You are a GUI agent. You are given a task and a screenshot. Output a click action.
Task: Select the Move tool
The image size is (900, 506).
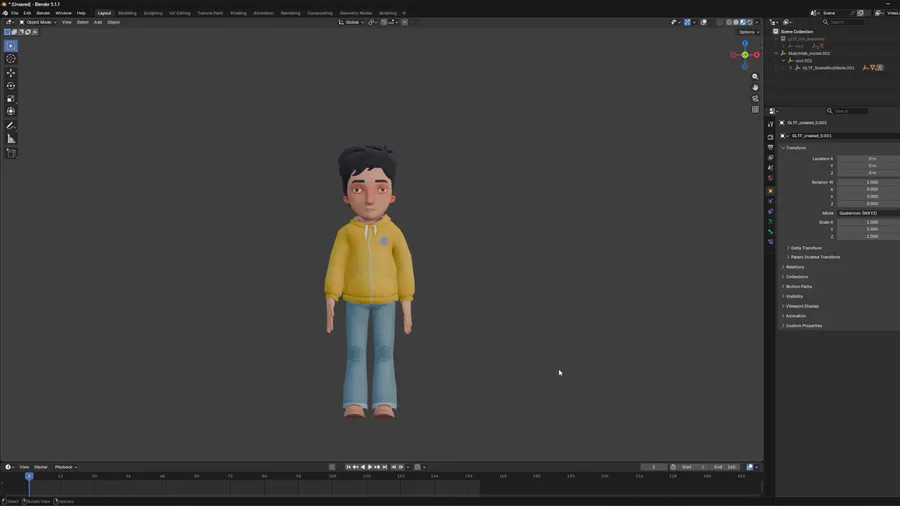coord(11,73)
